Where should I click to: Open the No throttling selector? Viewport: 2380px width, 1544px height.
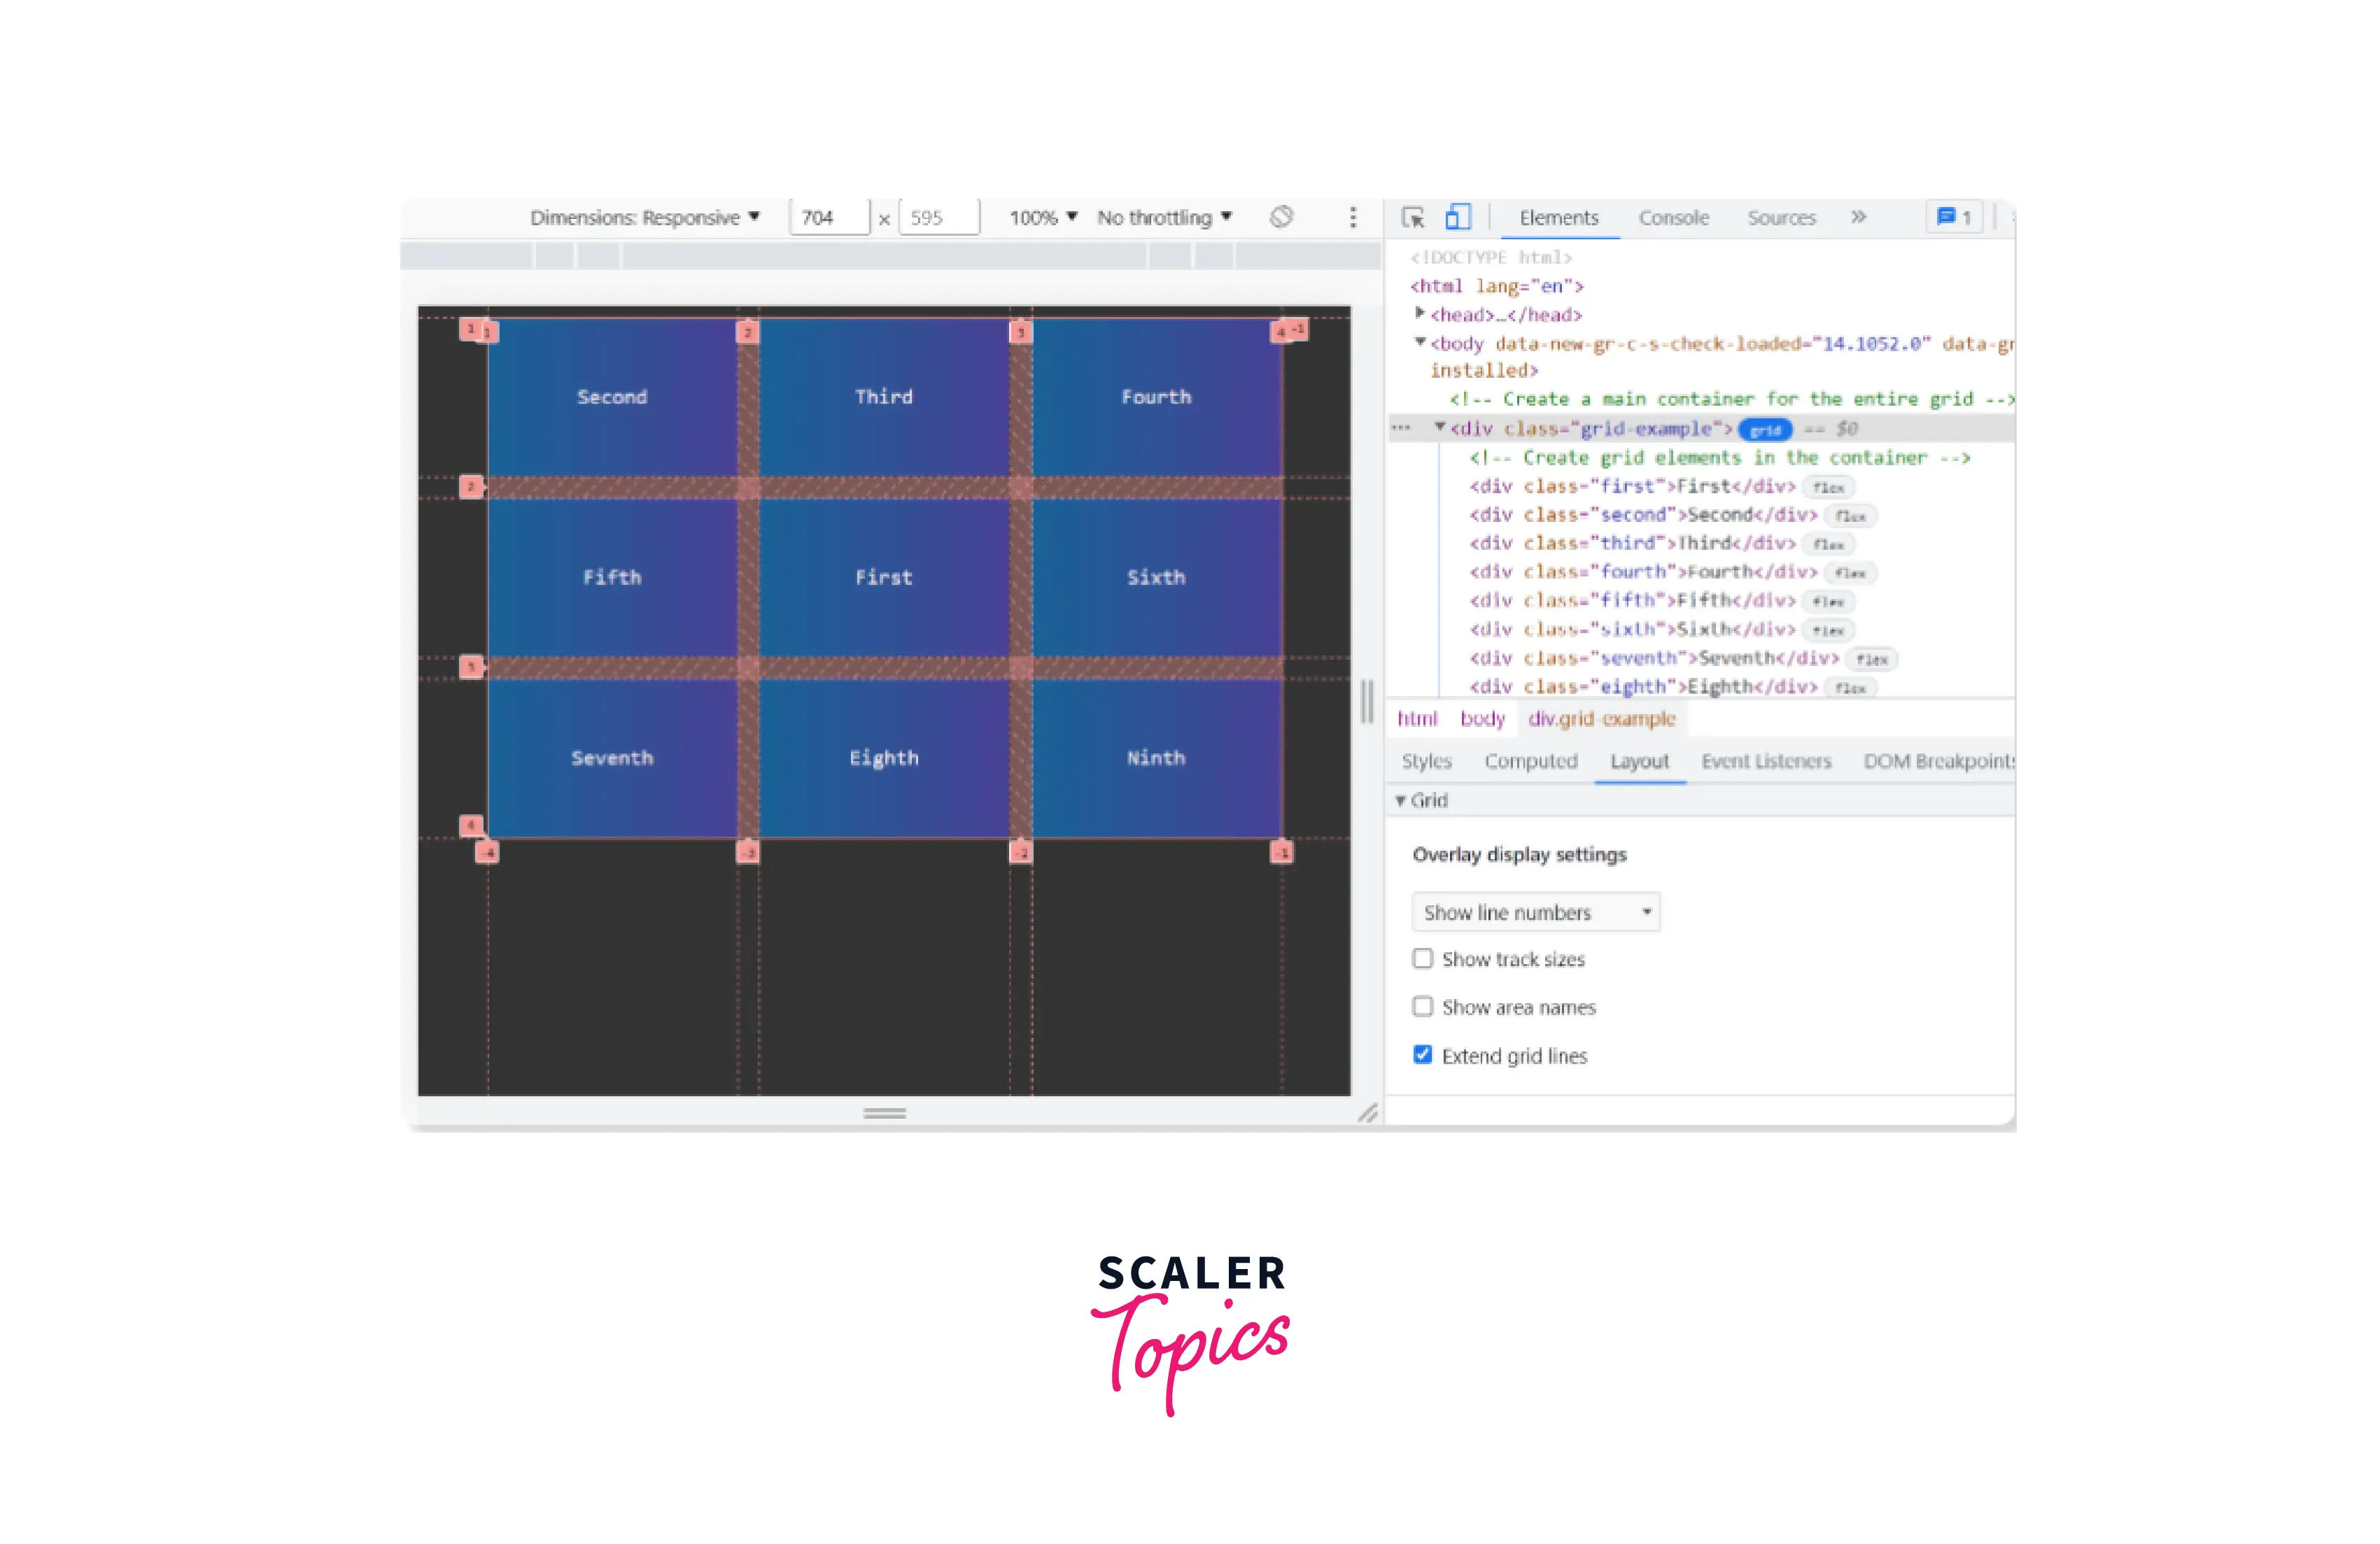(1164, 218)
